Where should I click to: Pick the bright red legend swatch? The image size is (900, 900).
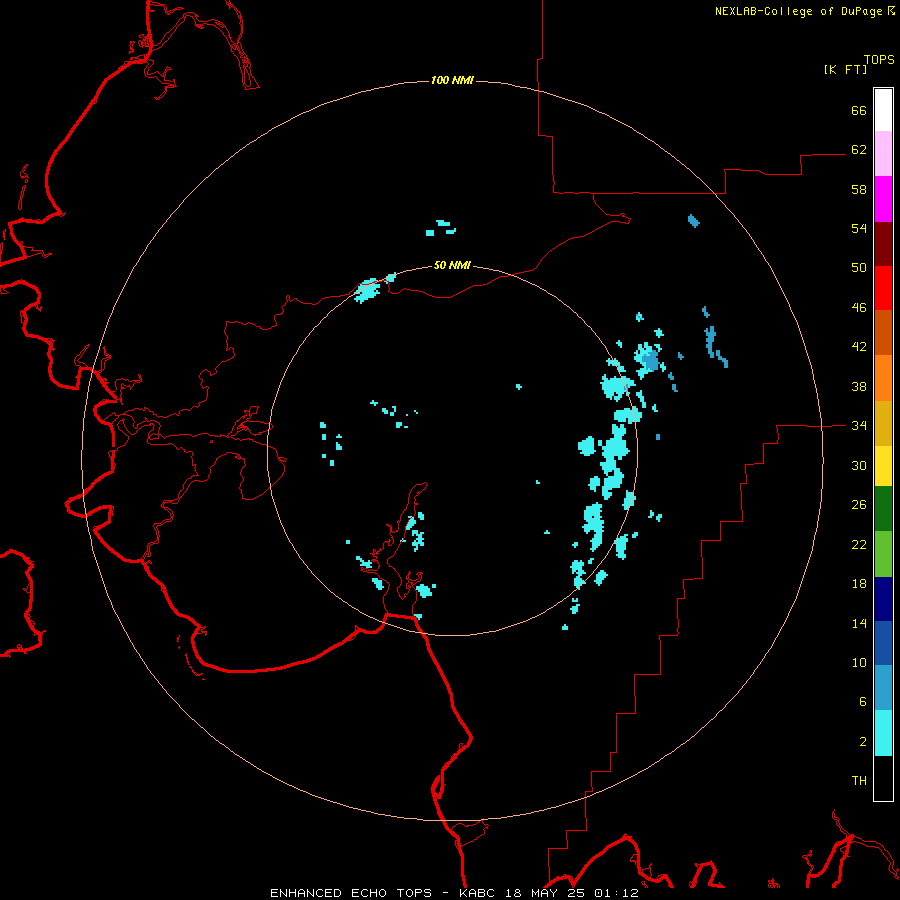[883, 288]
